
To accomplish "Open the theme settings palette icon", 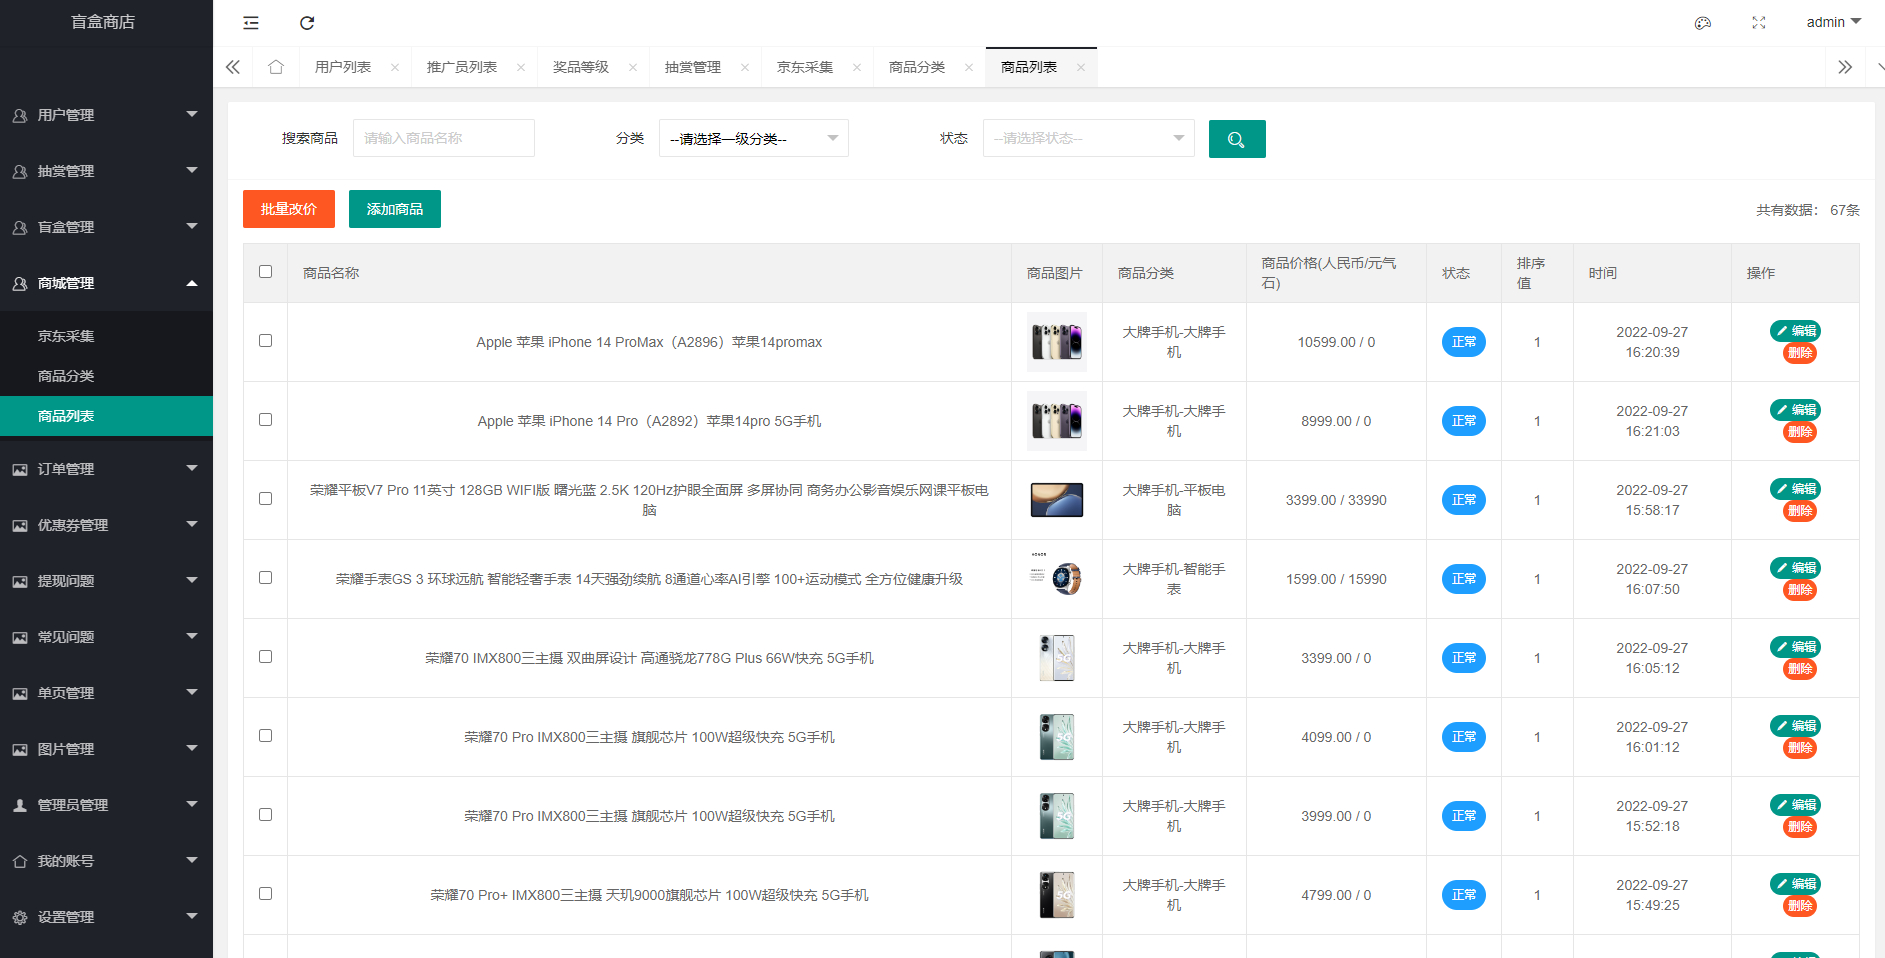I will click(x=1703, y=22).
